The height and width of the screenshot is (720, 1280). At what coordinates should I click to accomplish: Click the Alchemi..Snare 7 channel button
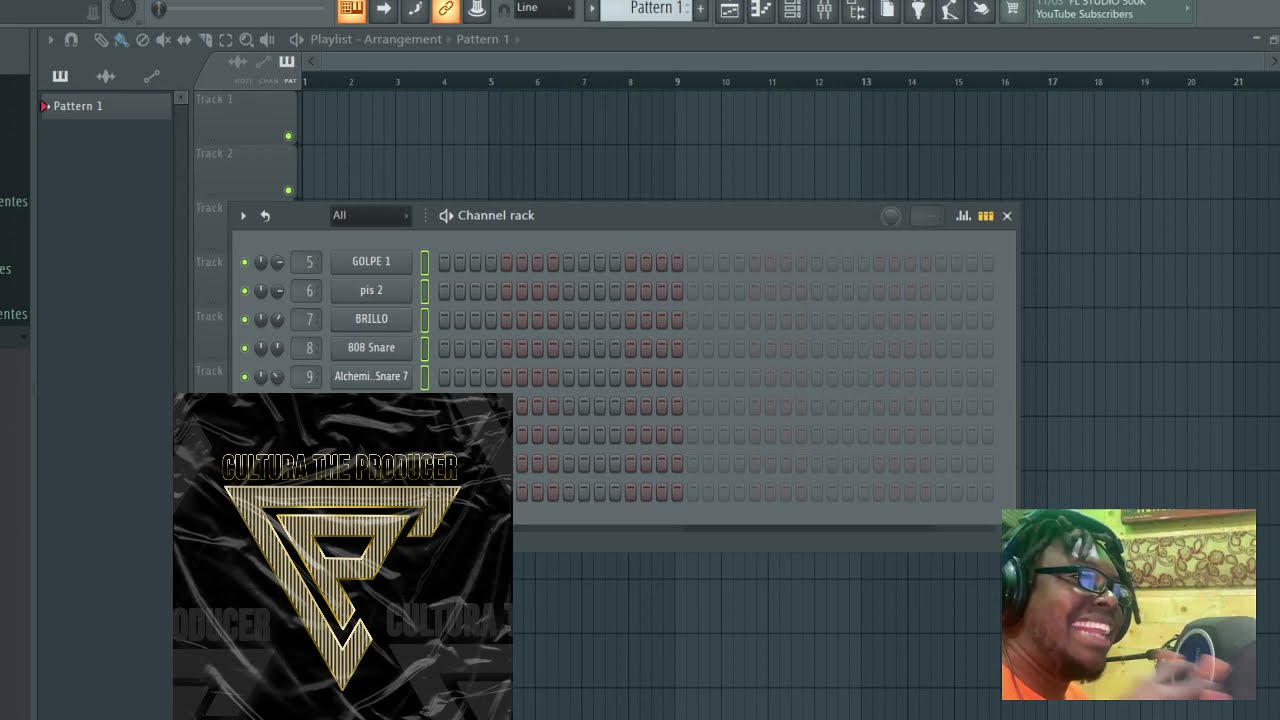click(x=371, y=377)
